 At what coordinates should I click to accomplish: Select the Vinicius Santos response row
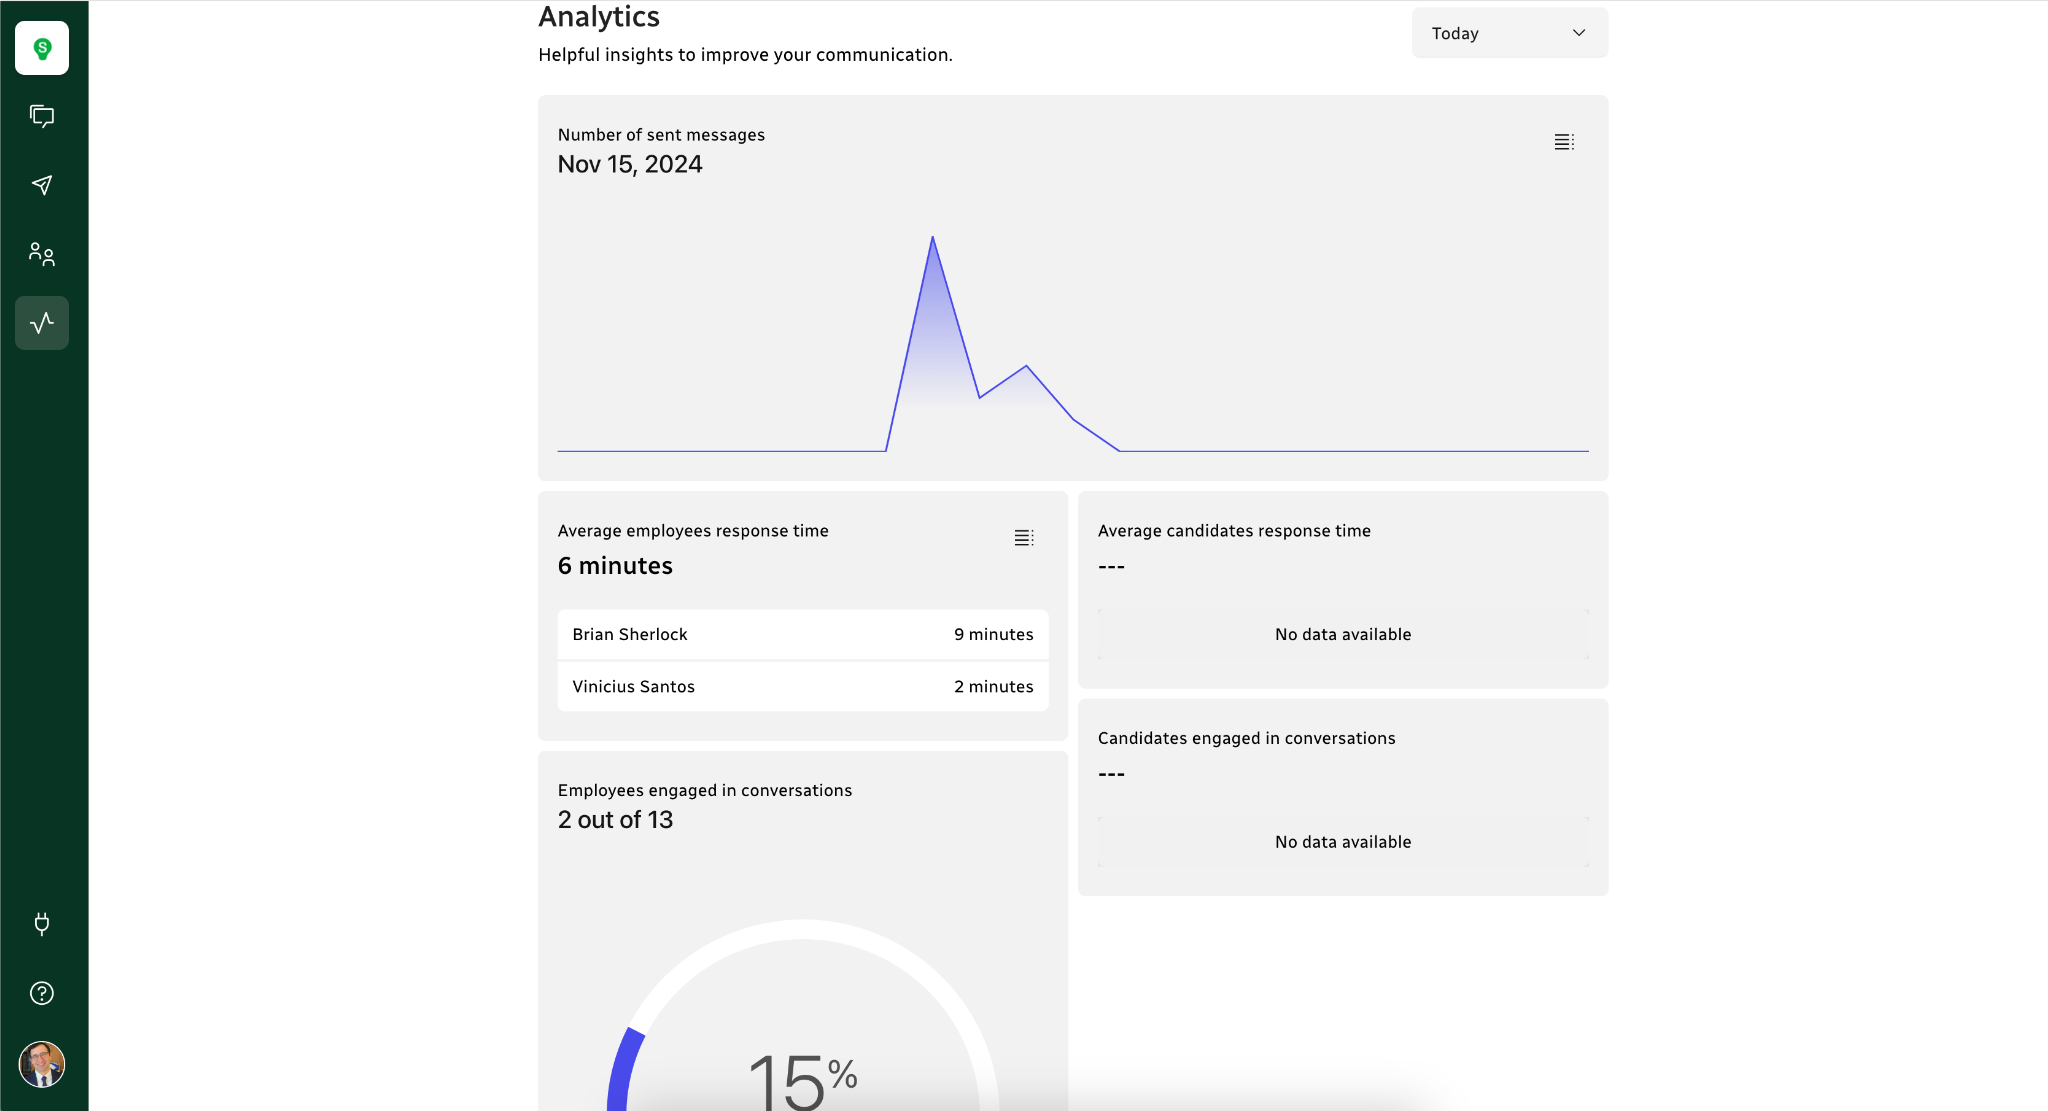point(802,687)
